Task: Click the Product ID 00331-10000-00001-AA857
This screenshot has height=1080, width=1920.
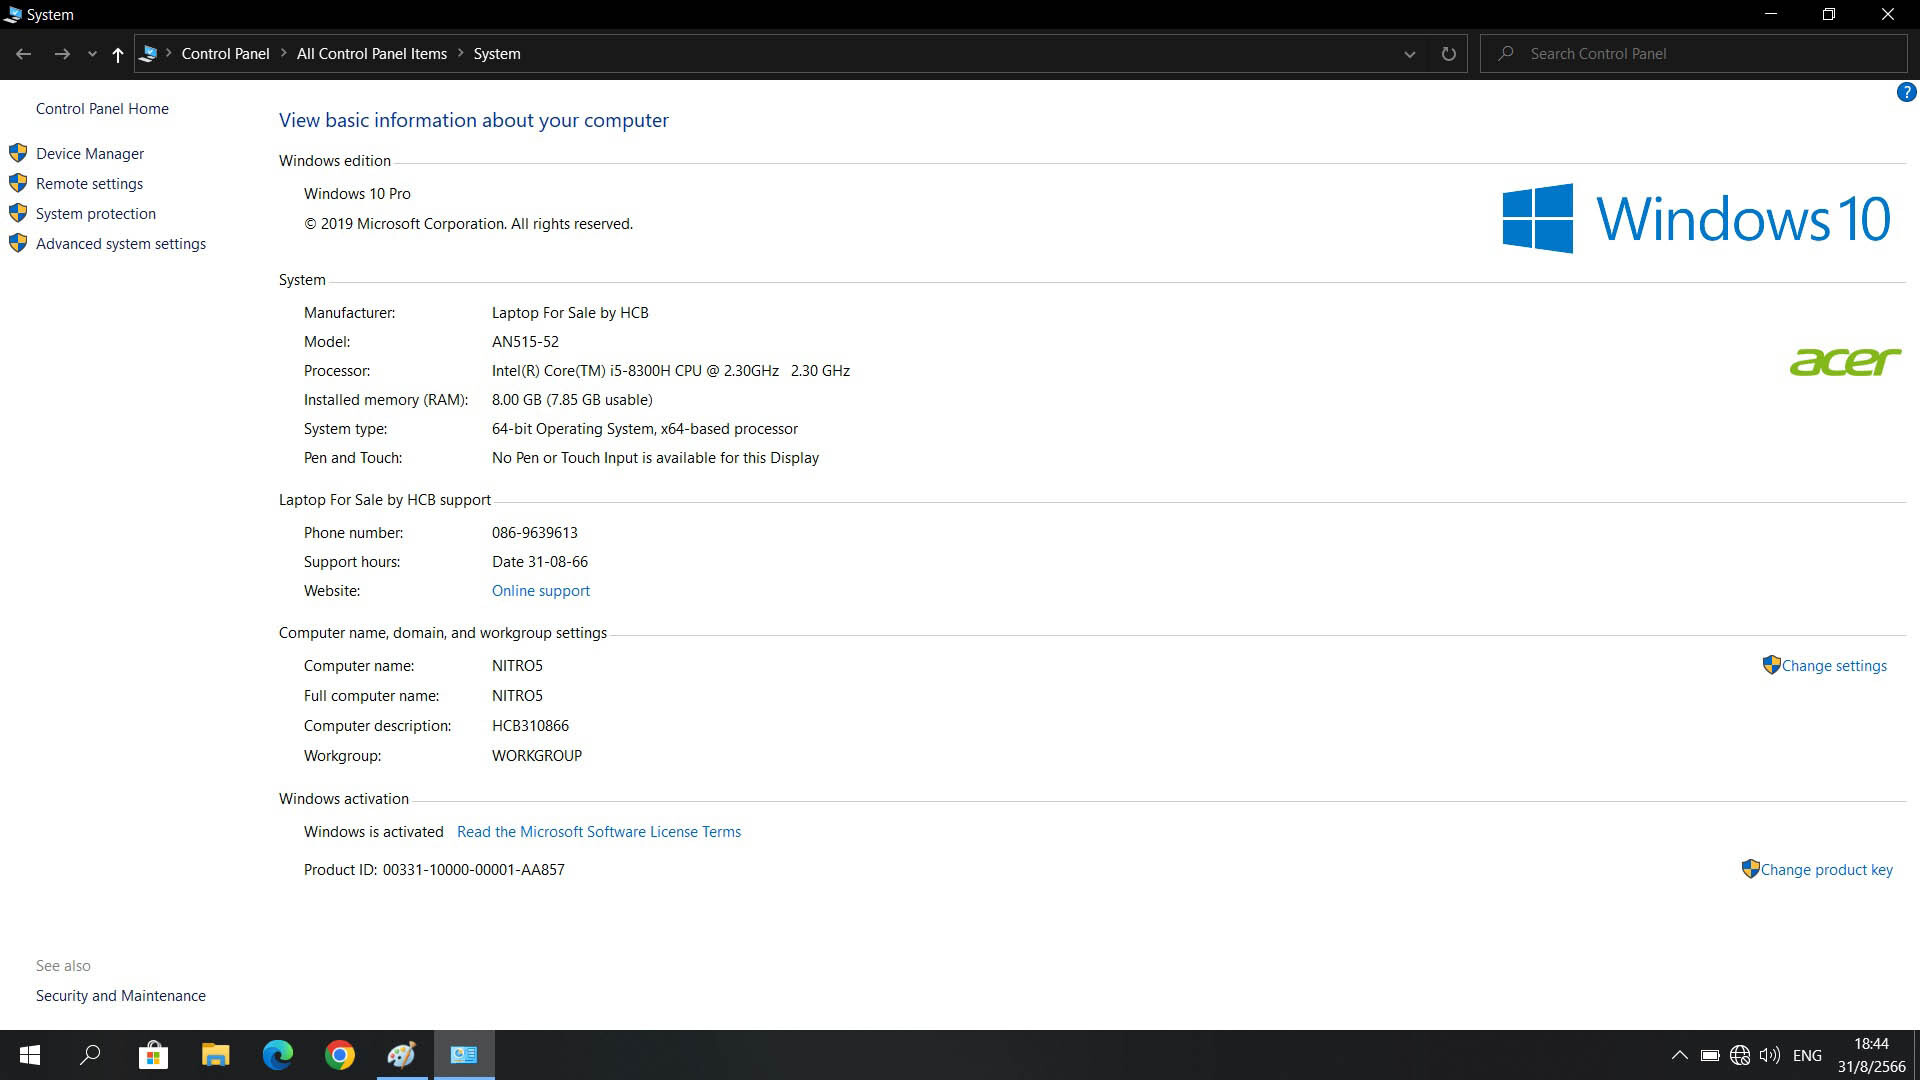Action: pyautogui.click(x=473, y=870)
